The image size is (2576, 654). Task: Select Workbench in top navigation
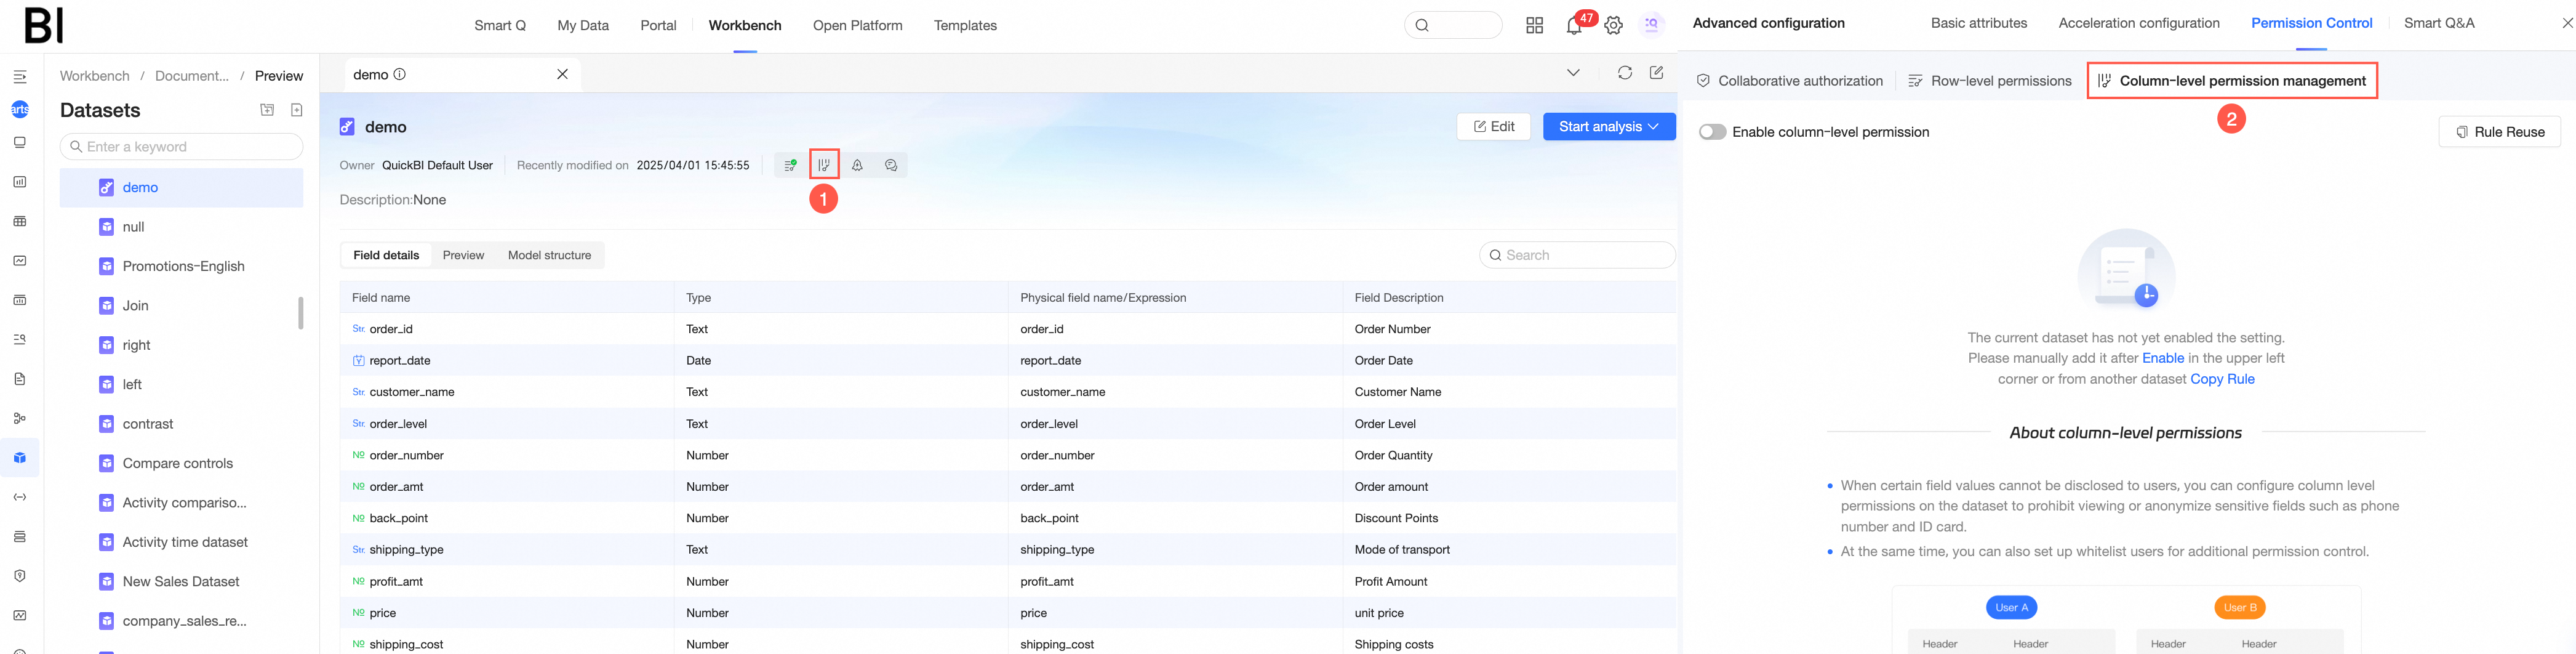tap(745, 26)
